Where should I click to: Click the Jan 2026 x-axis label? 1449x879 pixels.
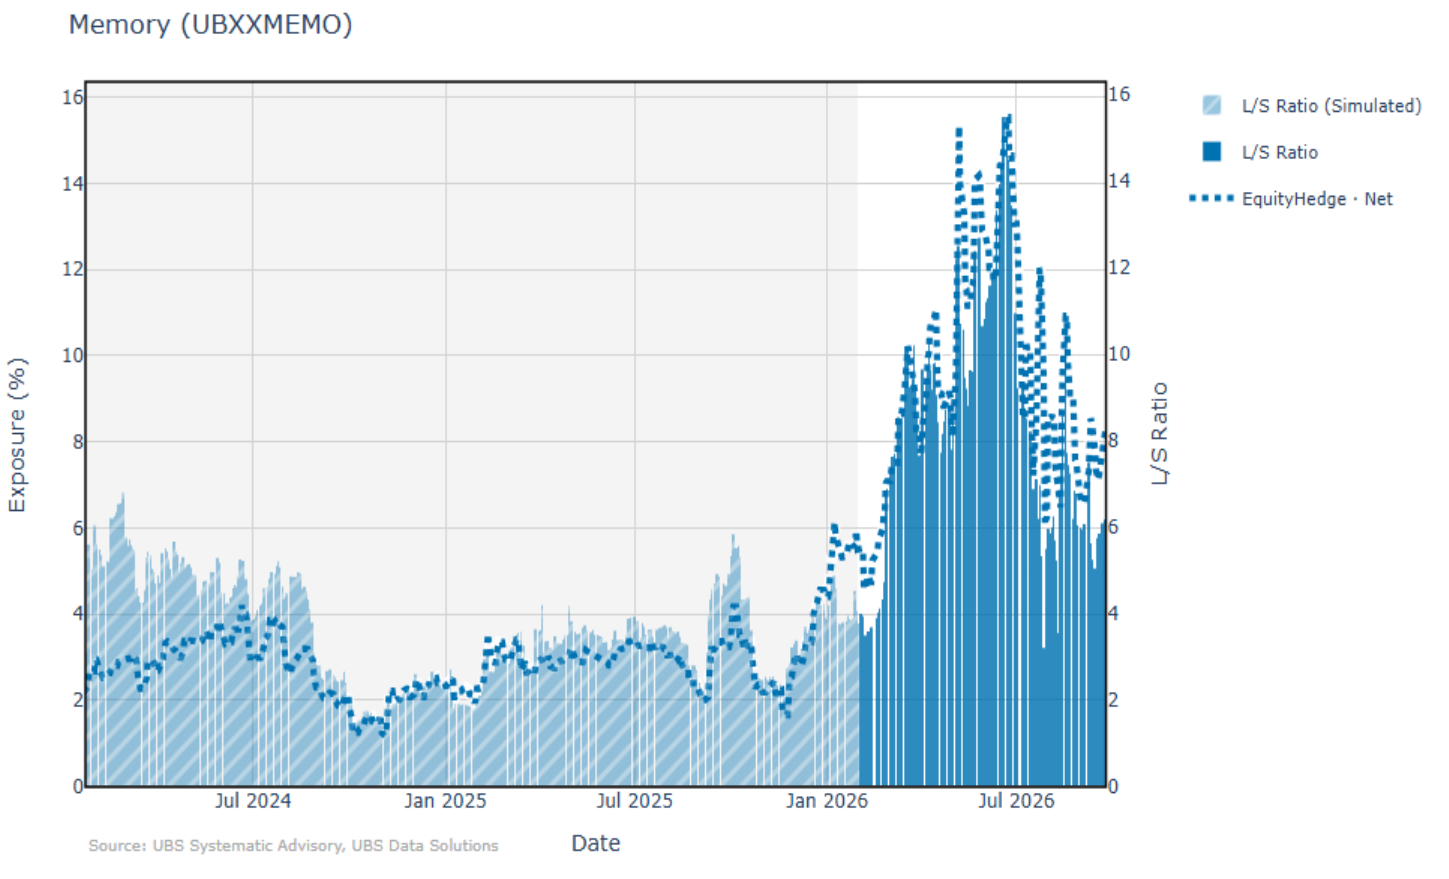tap(826, 801)
